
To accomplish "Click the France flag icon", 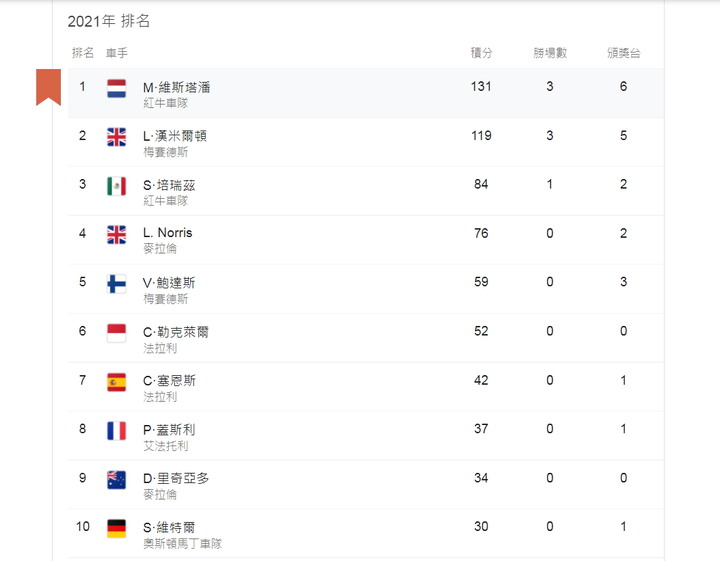I will click(117, 431).
